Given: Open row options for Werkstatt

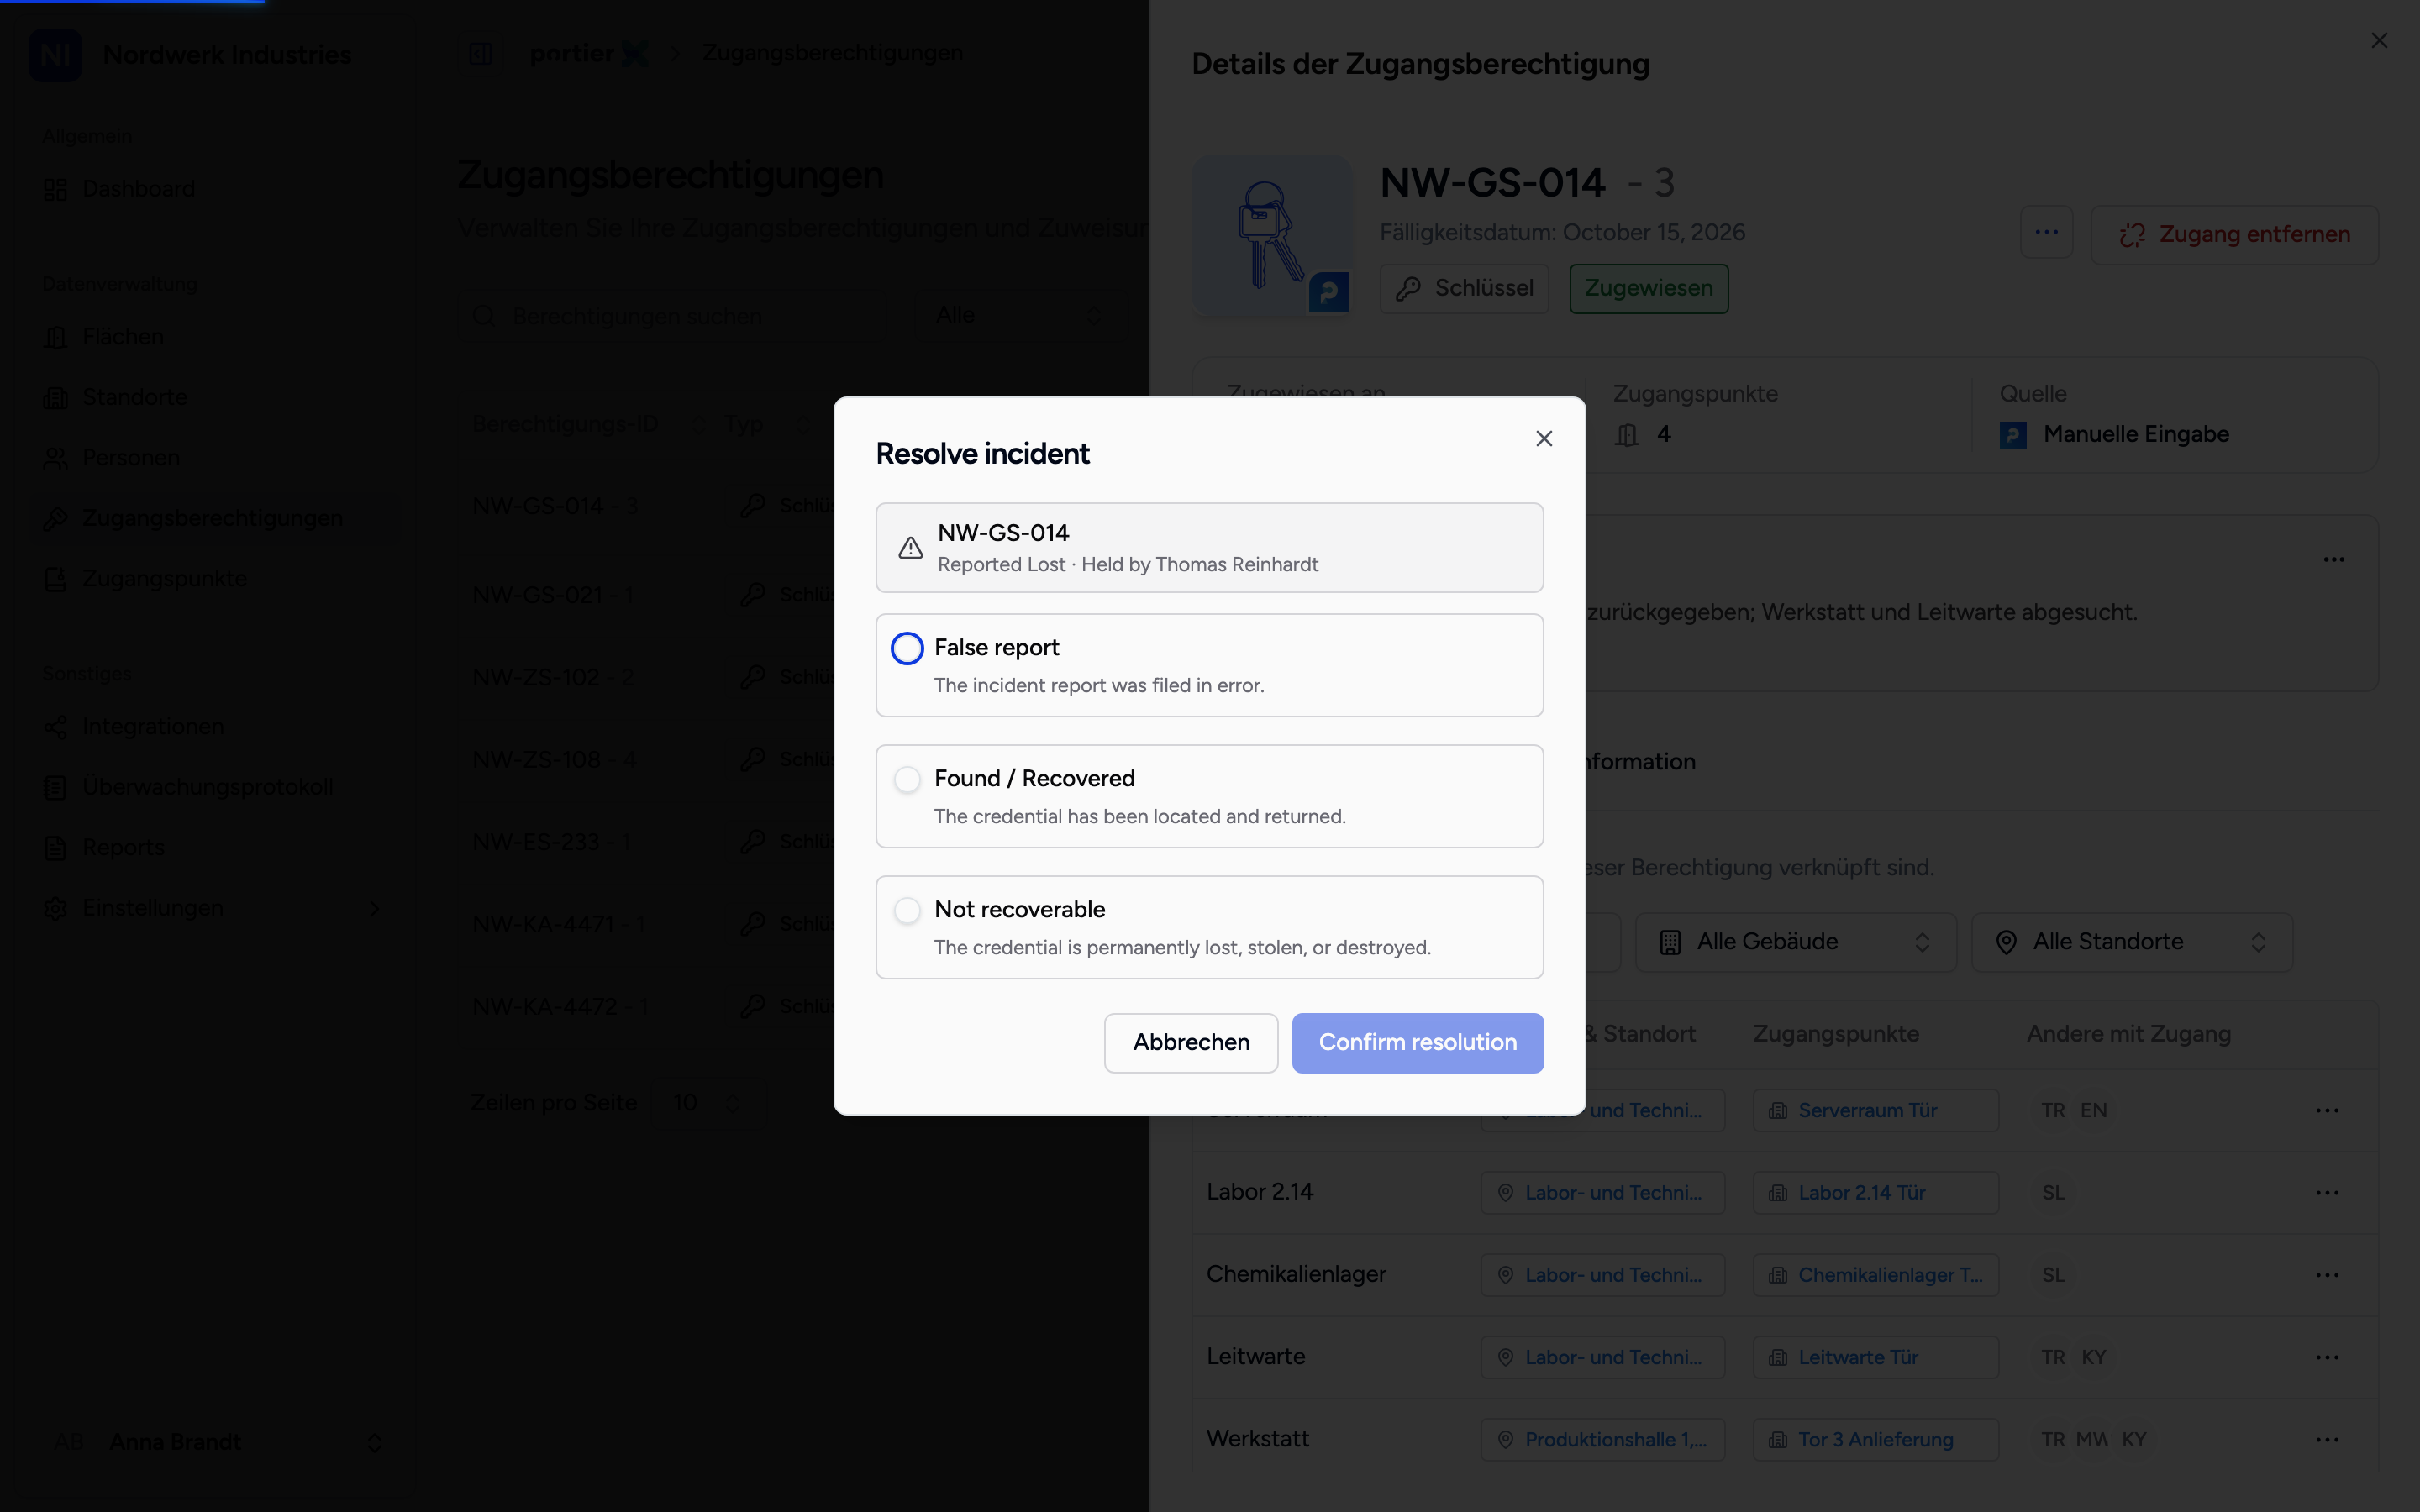Looking at the screenshot, I should point(2327,1440).
